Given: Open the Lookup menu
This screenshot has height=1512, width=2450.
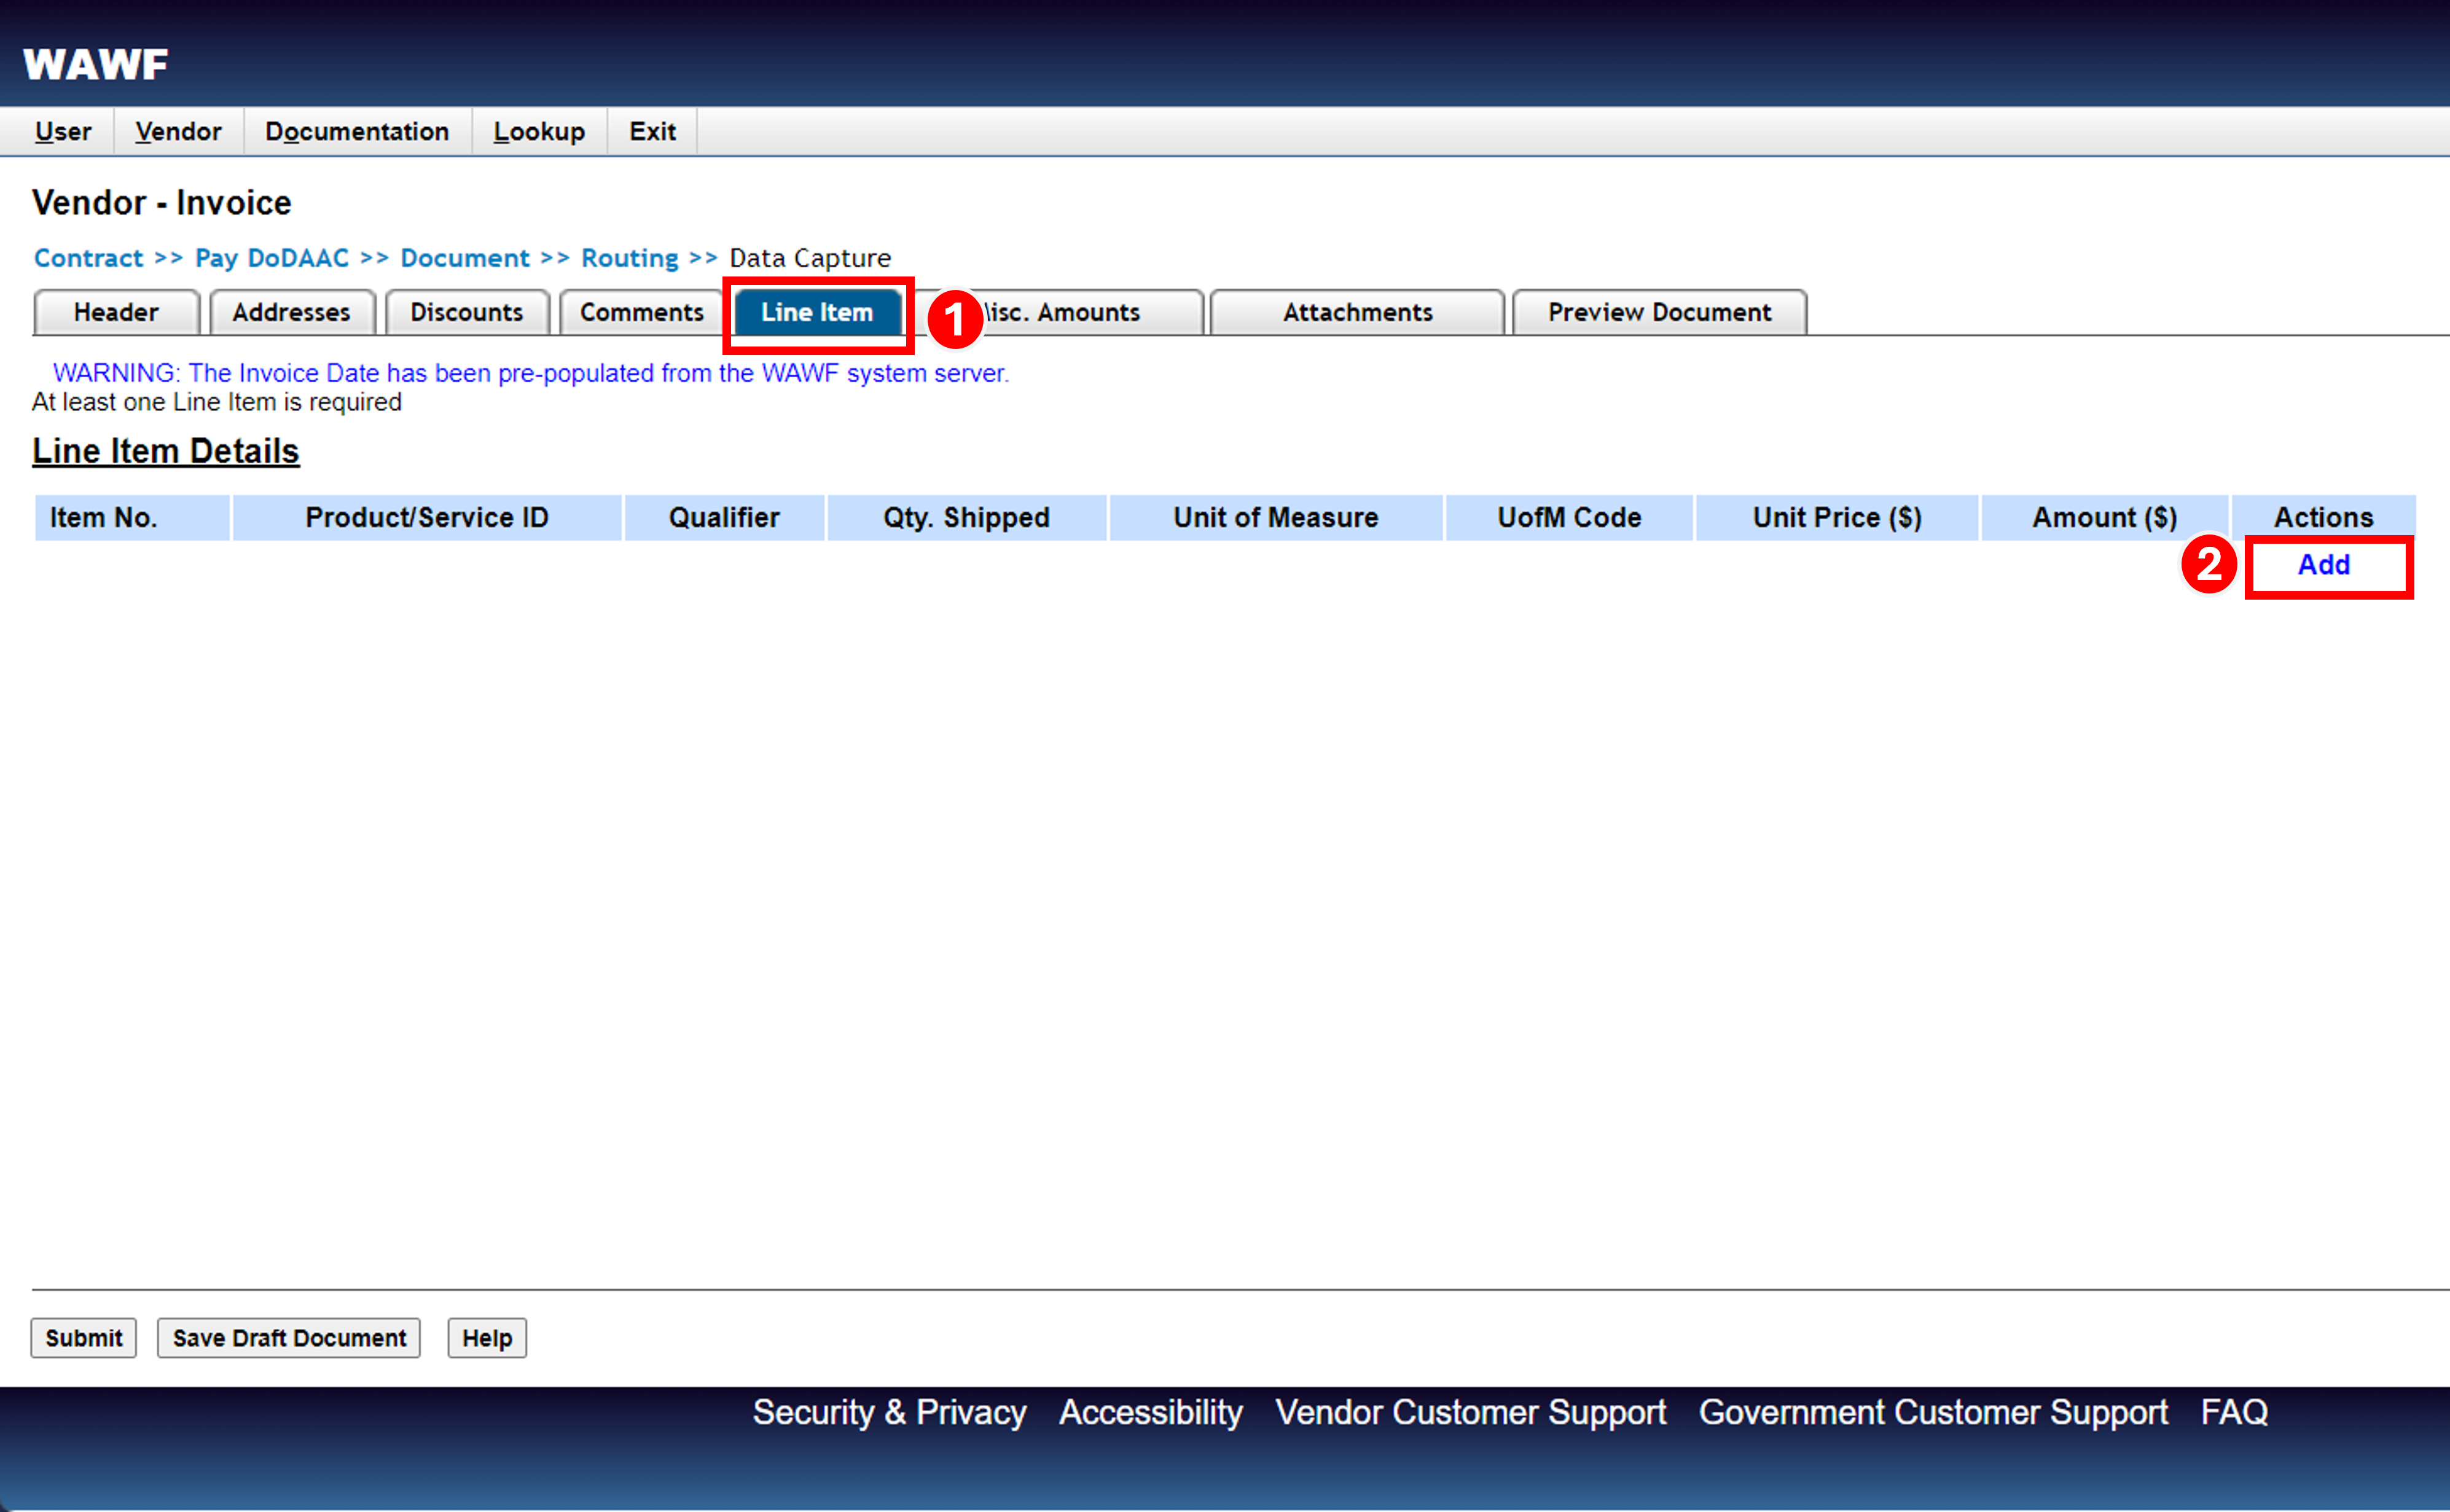Looking at the screenshot, I should 539,131.
